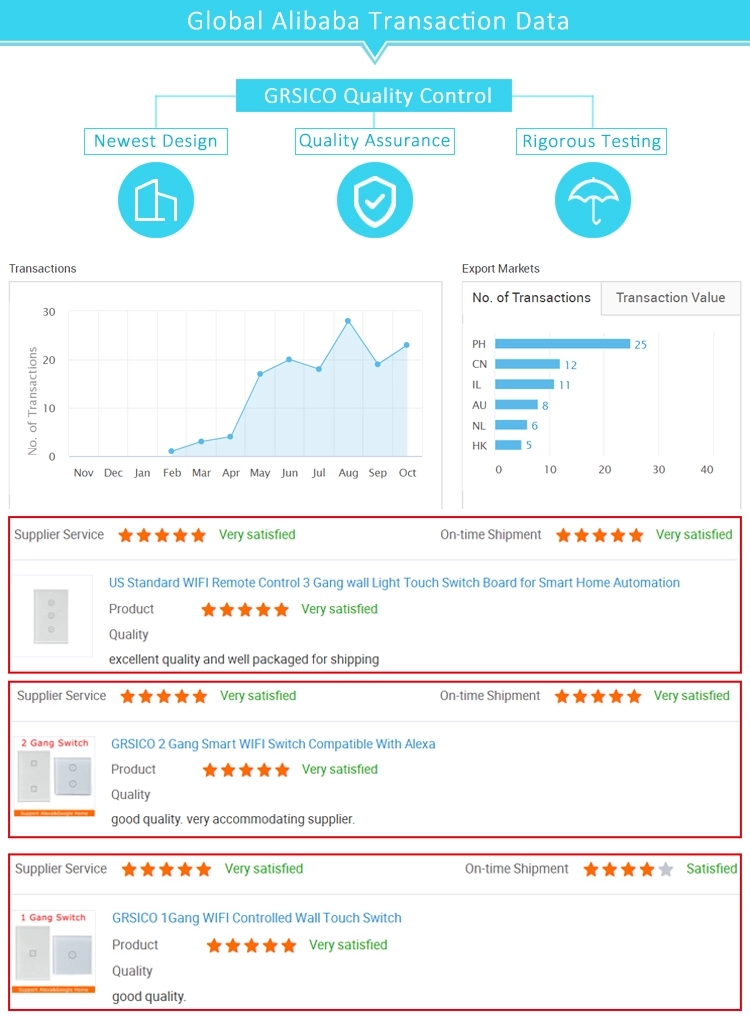The width and height of the screenshot is (750, 1028).
Task: Open GRSICO 2 Gang Smart WIFI Switch link
Action: tap(273, 744)
